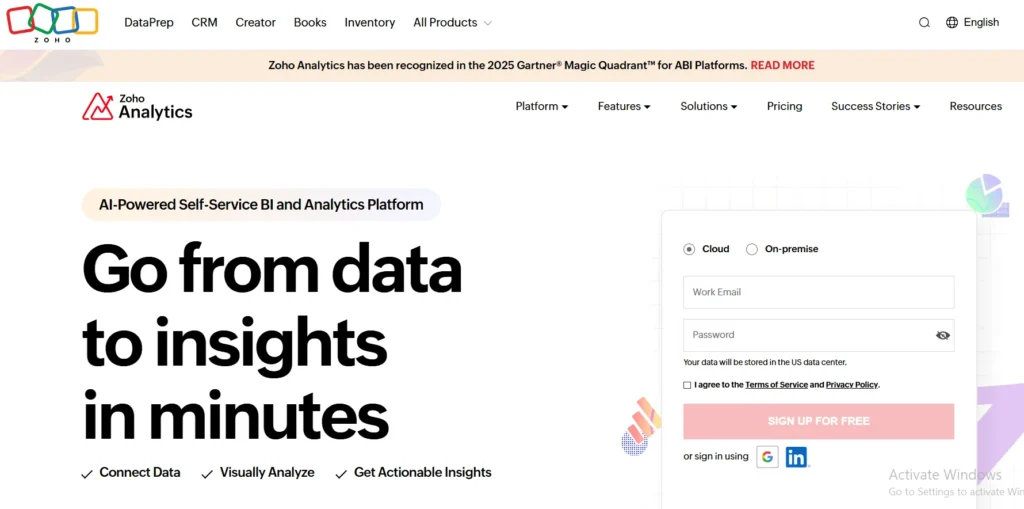Open CRM from the top bar
Image resolution: width=1024 pixels, height=509 pixels.
tap(204, 22)
